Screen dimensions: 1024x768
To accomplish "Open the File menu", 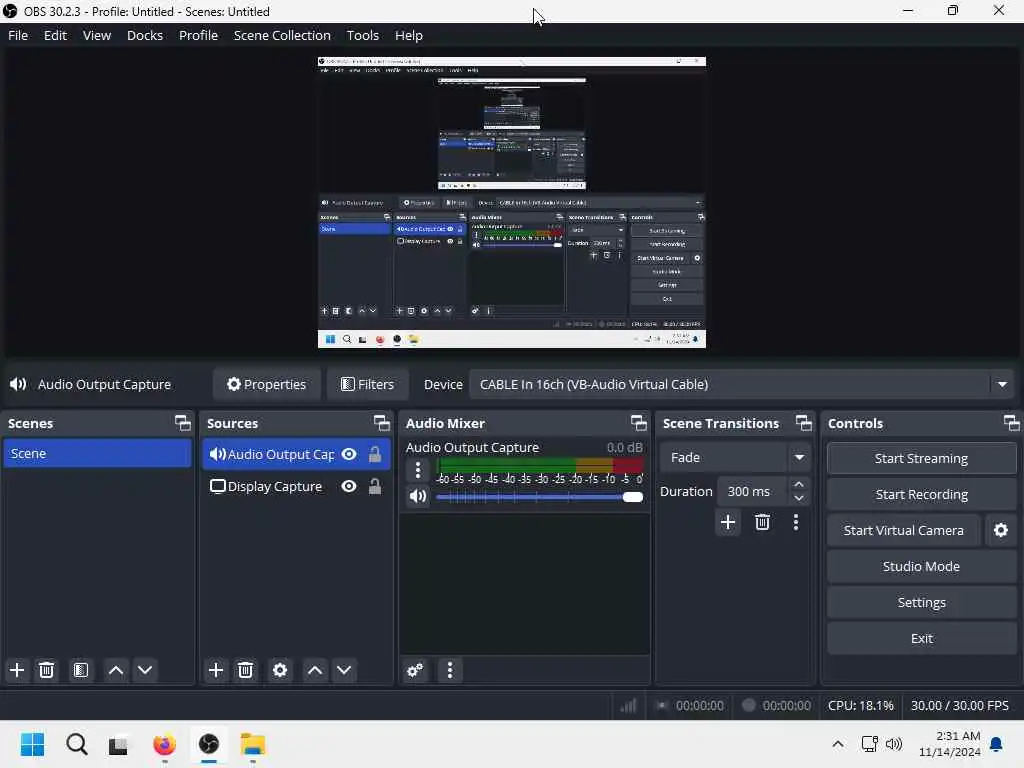I will (18, 35).
